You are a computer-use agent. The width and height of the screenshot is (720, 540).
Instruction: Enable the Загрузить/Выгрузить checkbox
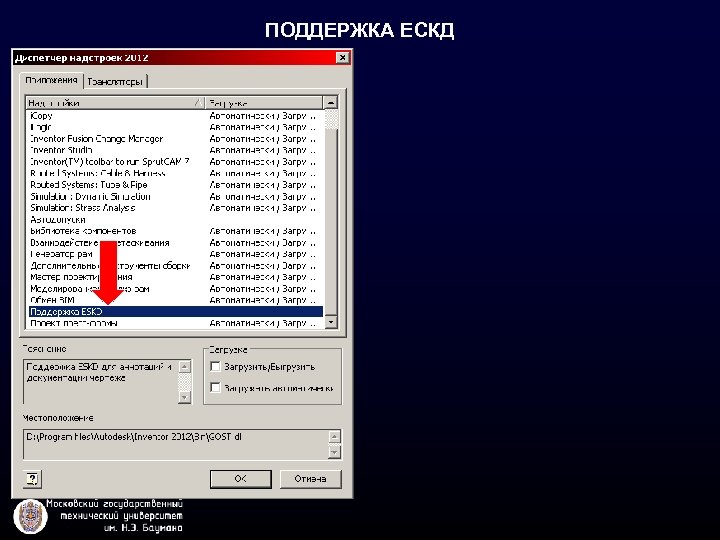[215, 366]
